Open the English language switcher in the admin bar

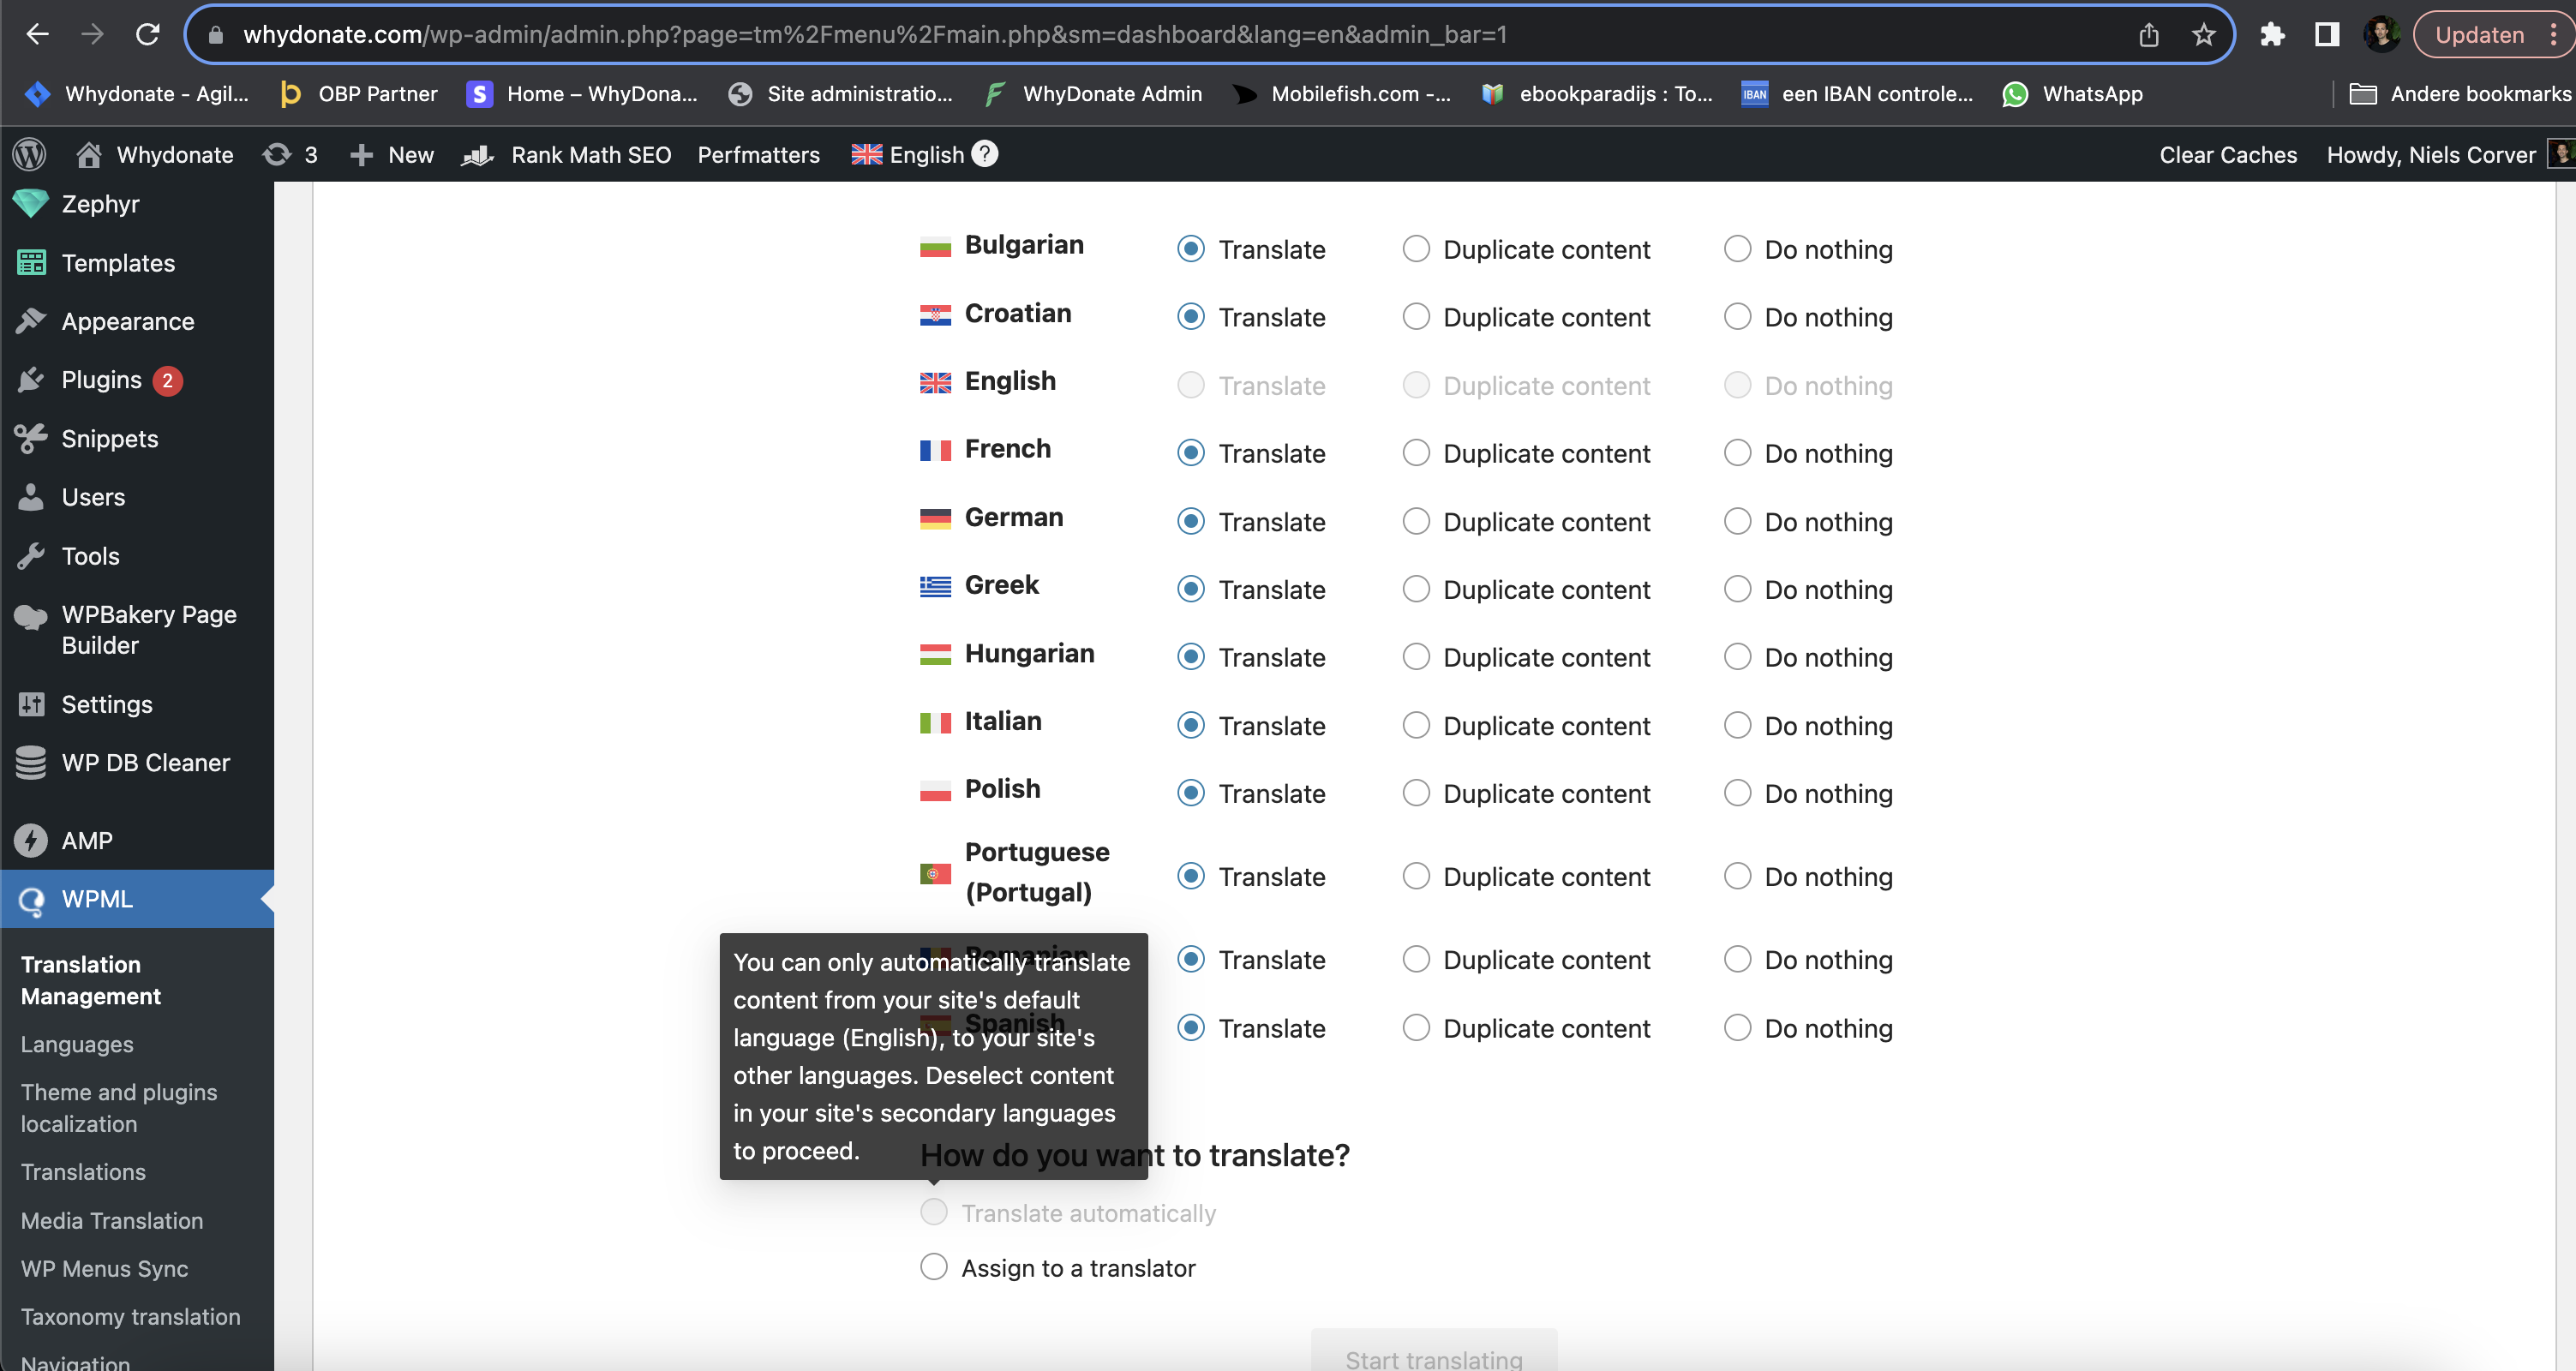(x=907, y=154)
